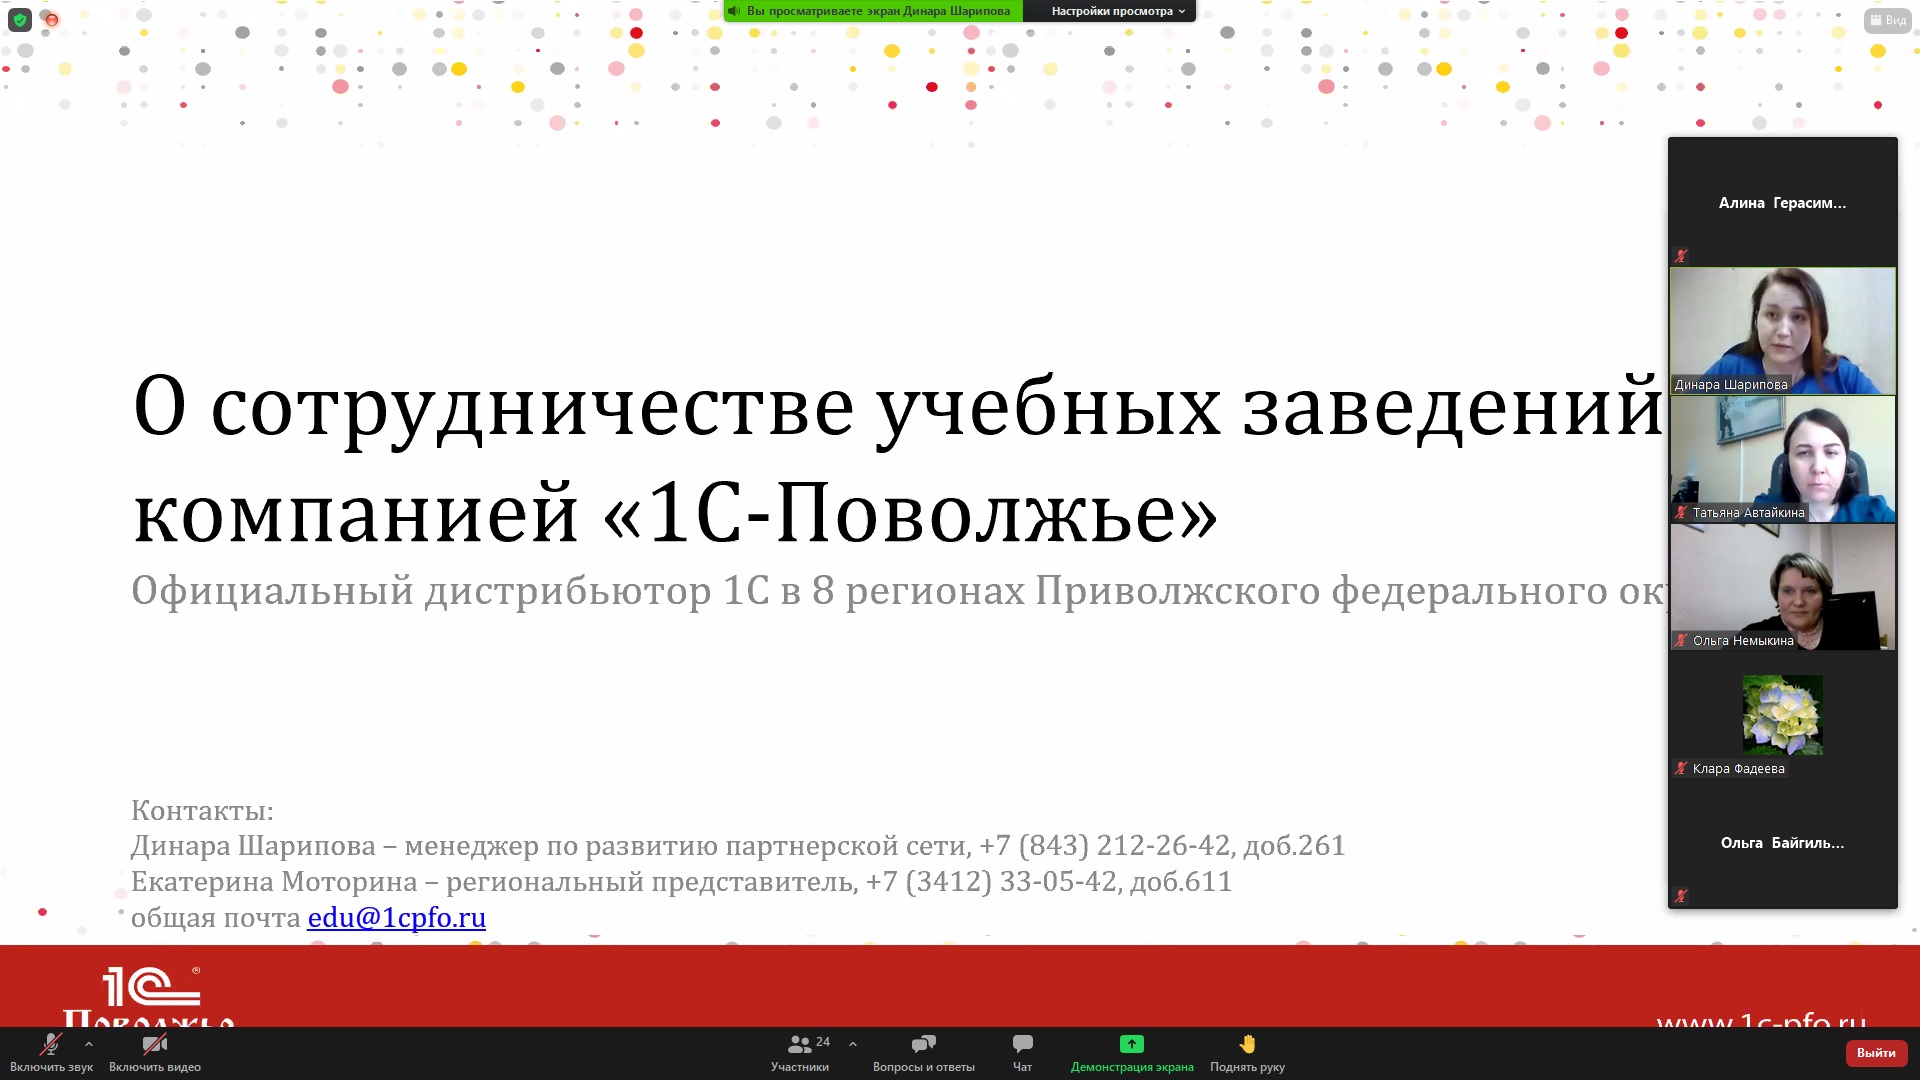Click the 1С Поволжье logo on the slide
1920x1080 pixels.
(149, 996)
